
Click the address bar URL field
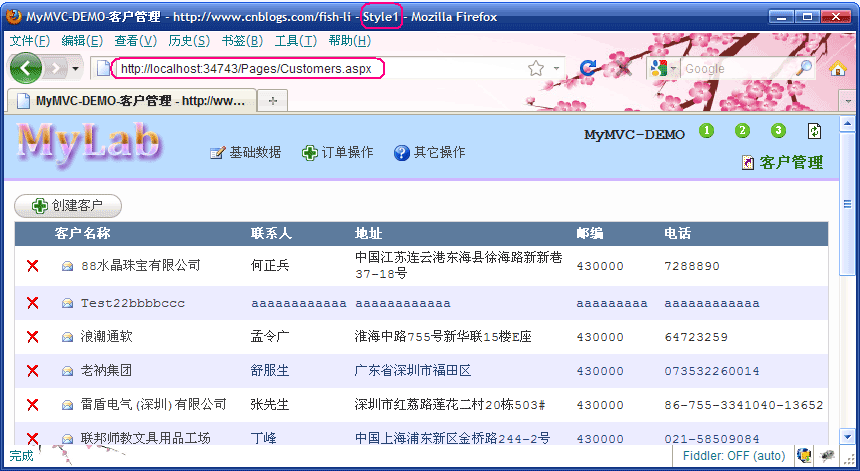pos(320,68)
